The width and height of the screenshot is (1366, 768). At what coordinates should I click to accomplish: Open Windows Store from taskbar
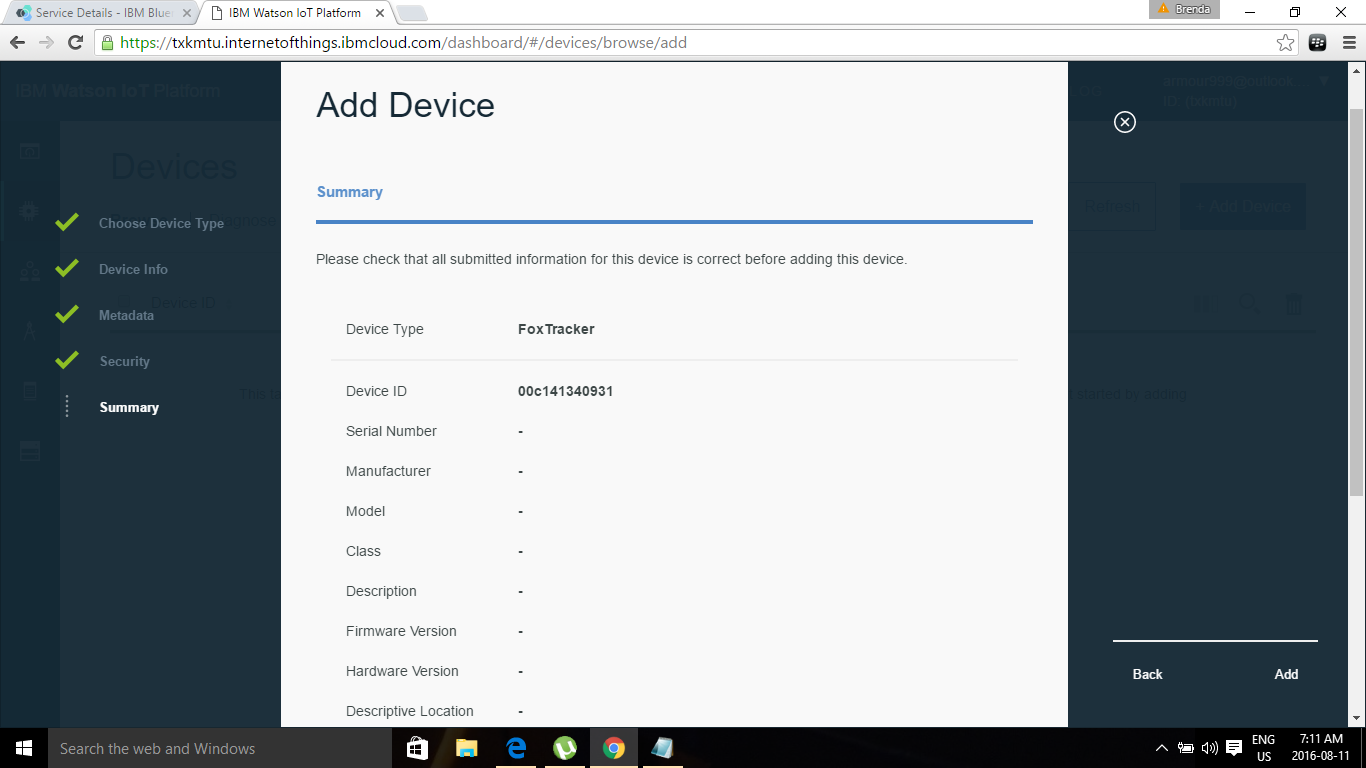(x=418, y=748)
